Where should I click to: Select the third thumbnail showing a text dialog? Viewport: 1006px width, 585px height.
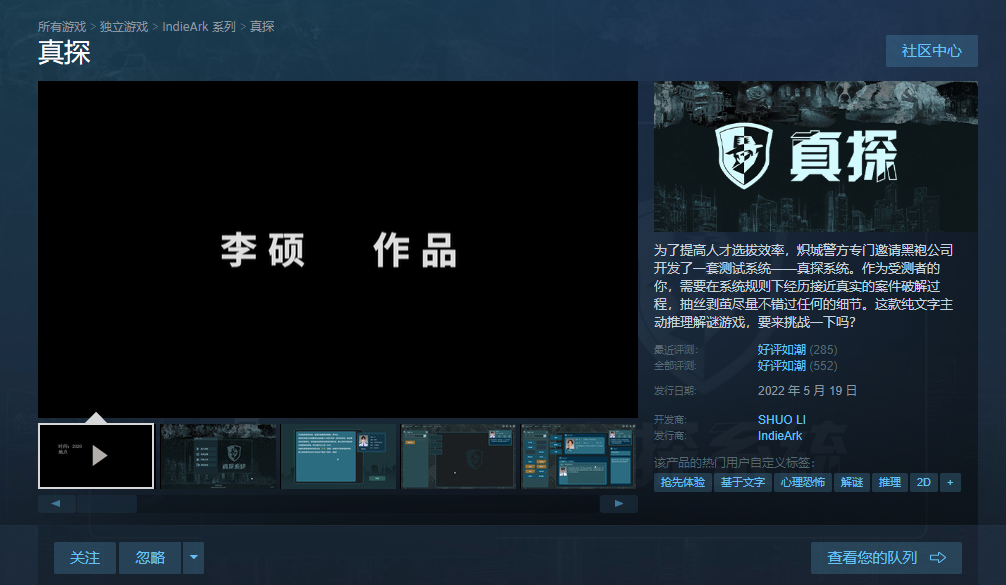pos(338,456)
